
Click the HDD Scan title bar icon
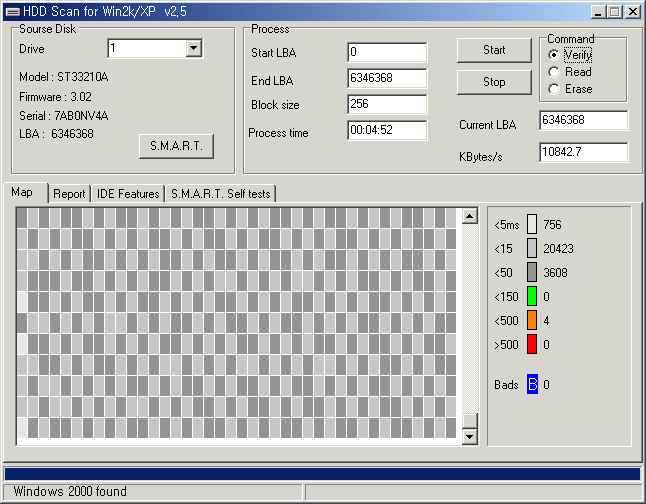pyautogui.click(x=12, y=12)
